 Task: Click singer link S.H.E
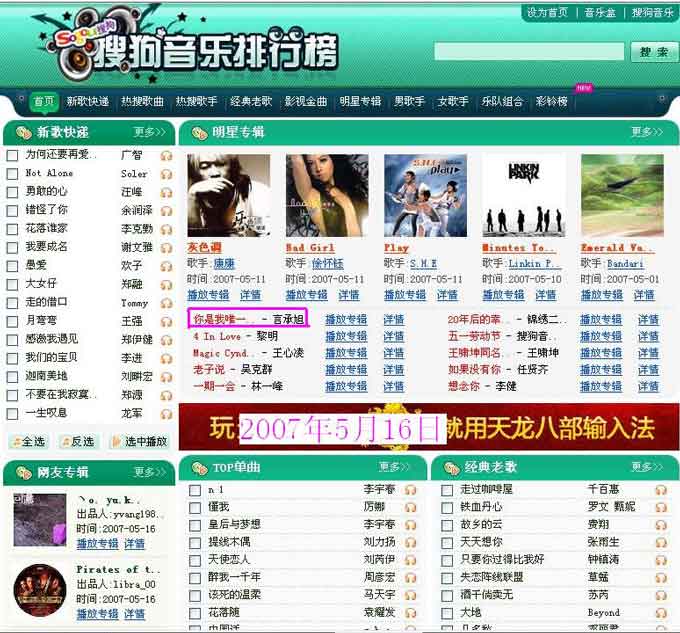[x=423, y=264]
